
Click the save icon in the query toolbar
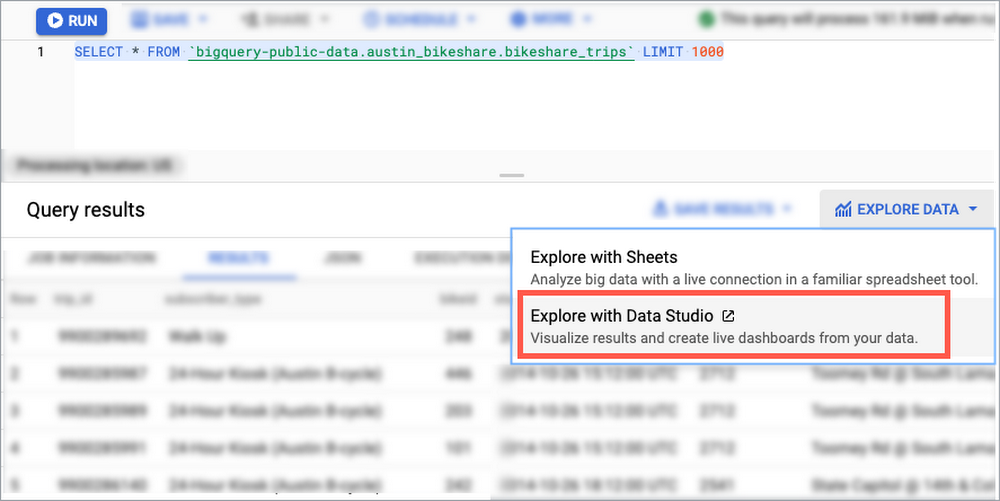138,20
